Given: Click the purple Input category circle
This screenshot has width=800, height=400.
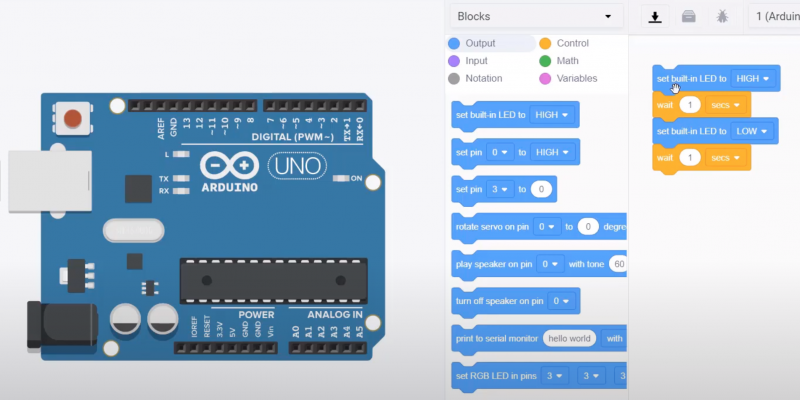Looking at the screenshot, I should click(454, 61).
